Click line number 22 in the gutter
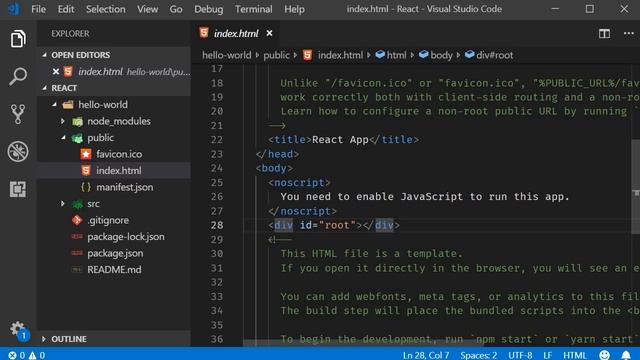The height and width of the screenshot is (360, 640). point(217,140)
